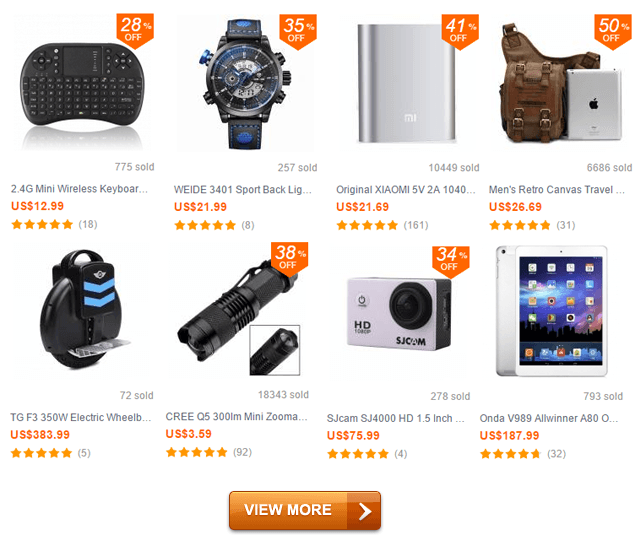The height and width of the screenshot is (542, 635).
Task: Click the 34% OFF badge on the SJcam camera
Action: pos(451,262)
